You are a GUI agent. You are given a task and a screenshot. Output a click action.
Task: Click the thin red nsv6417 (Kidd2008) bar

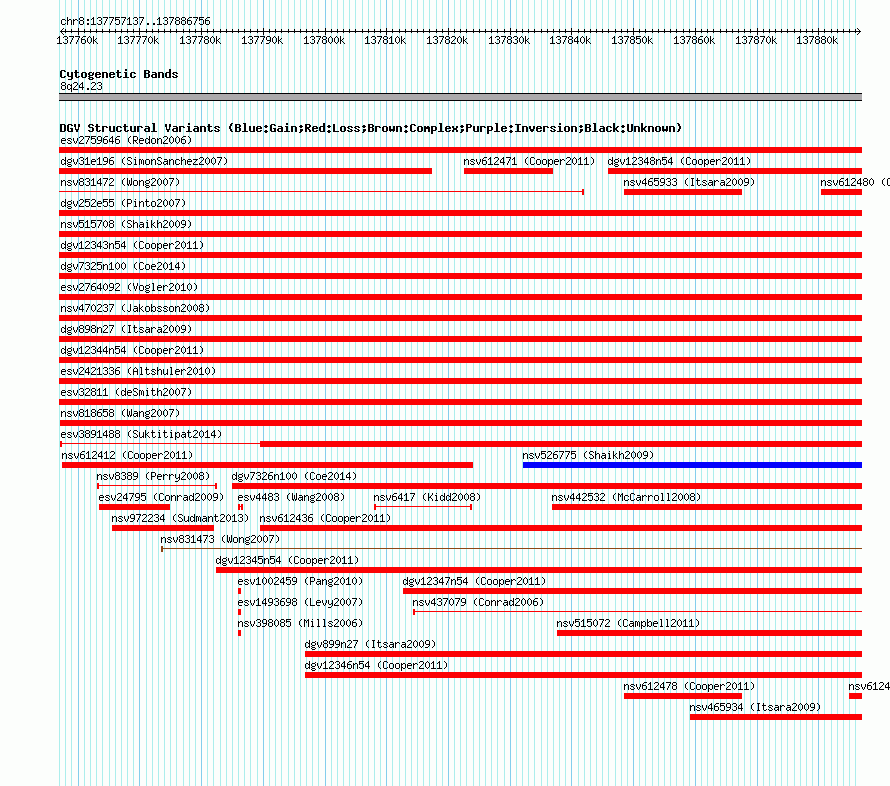point(423,507)
